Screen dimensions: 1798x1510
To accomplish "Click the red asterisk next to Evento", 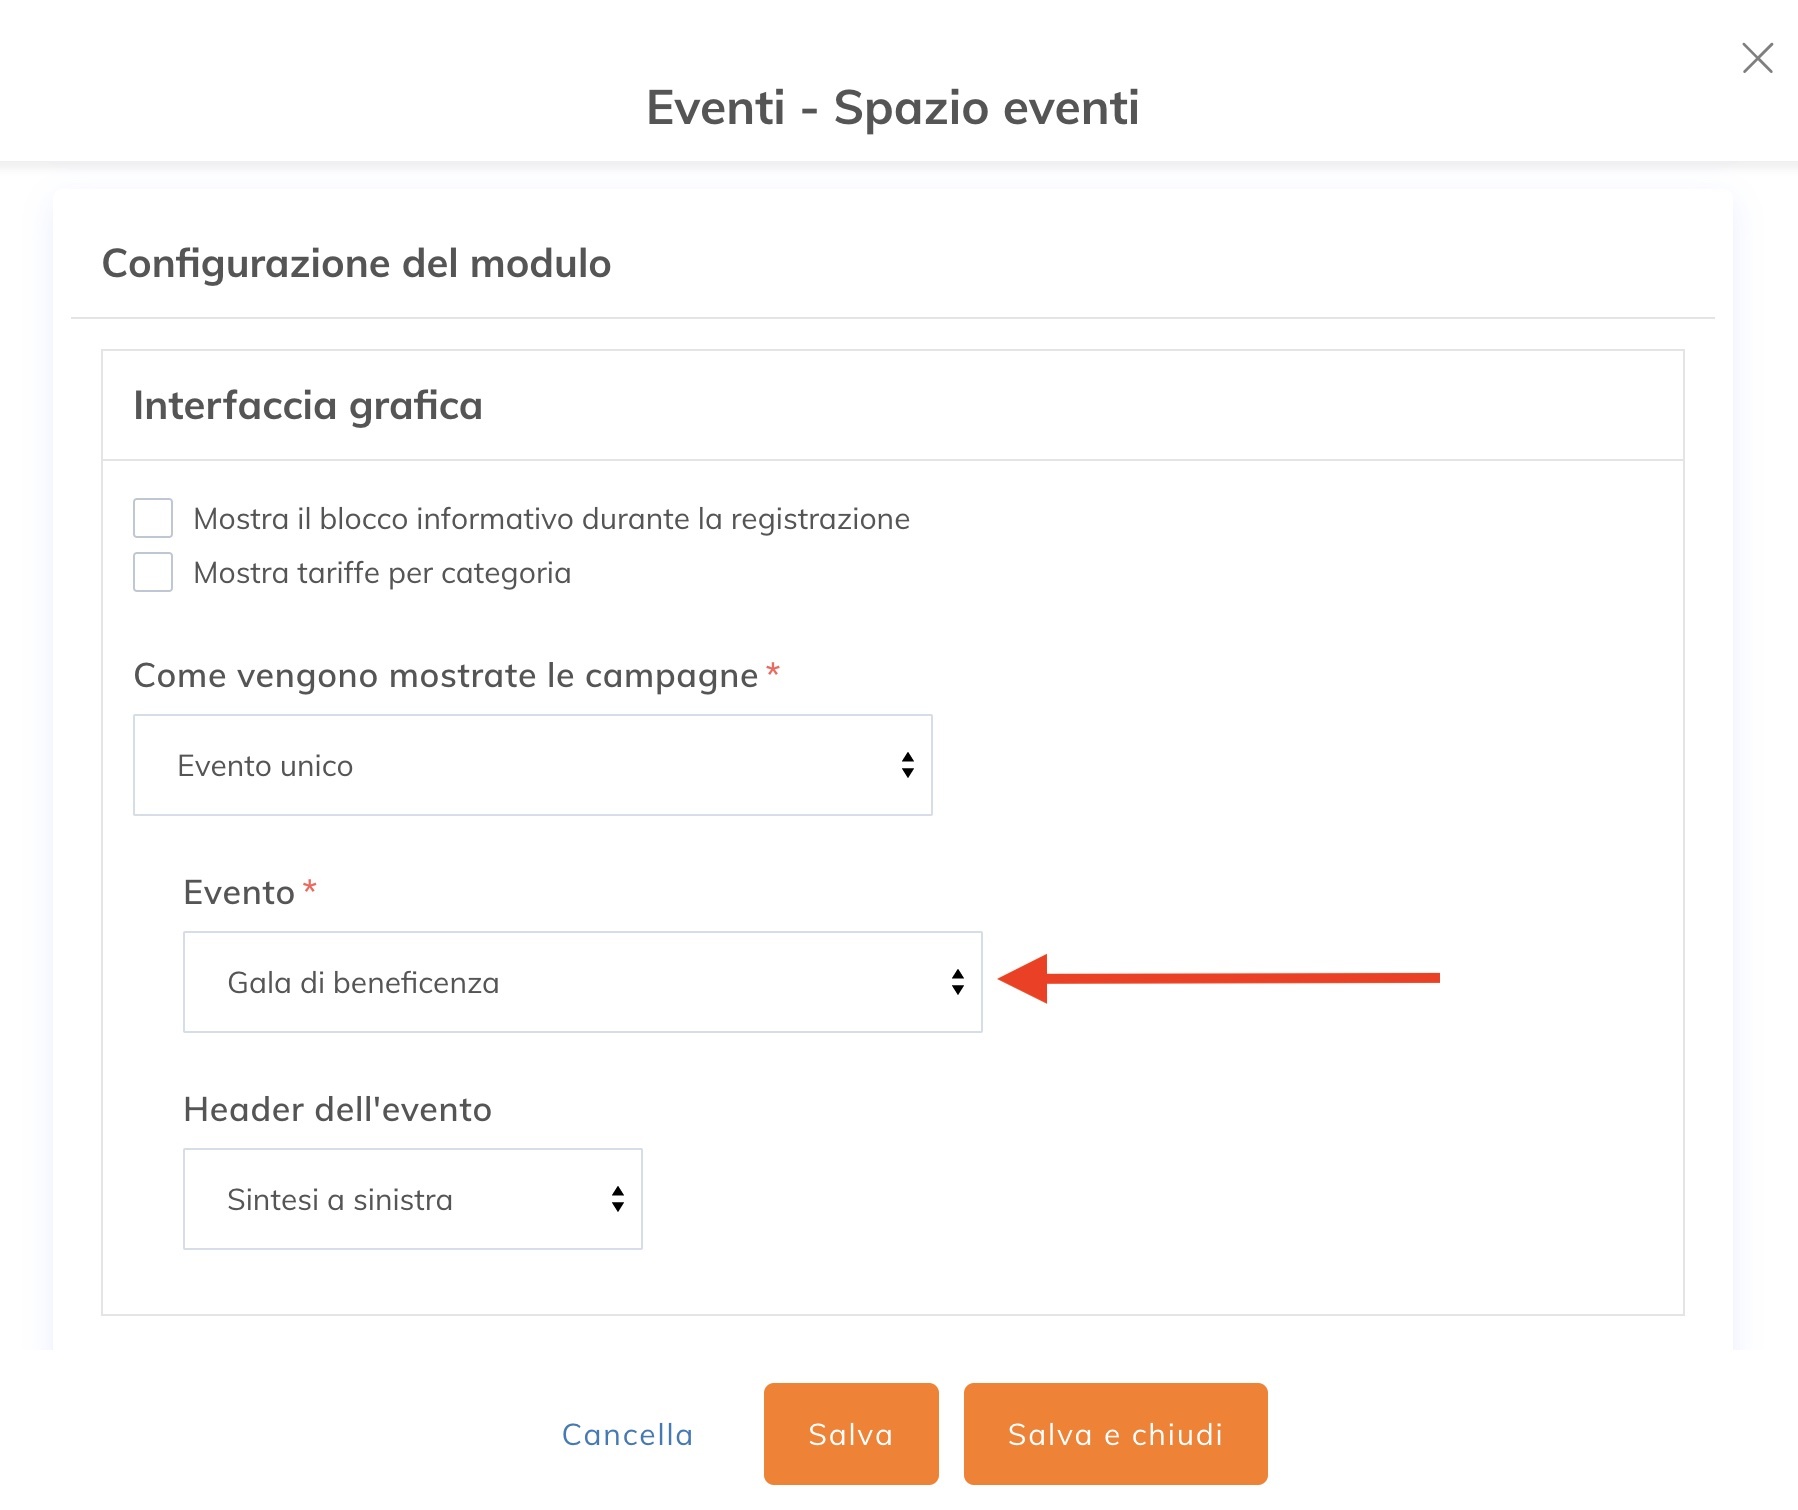I will [x=310, y=888].
